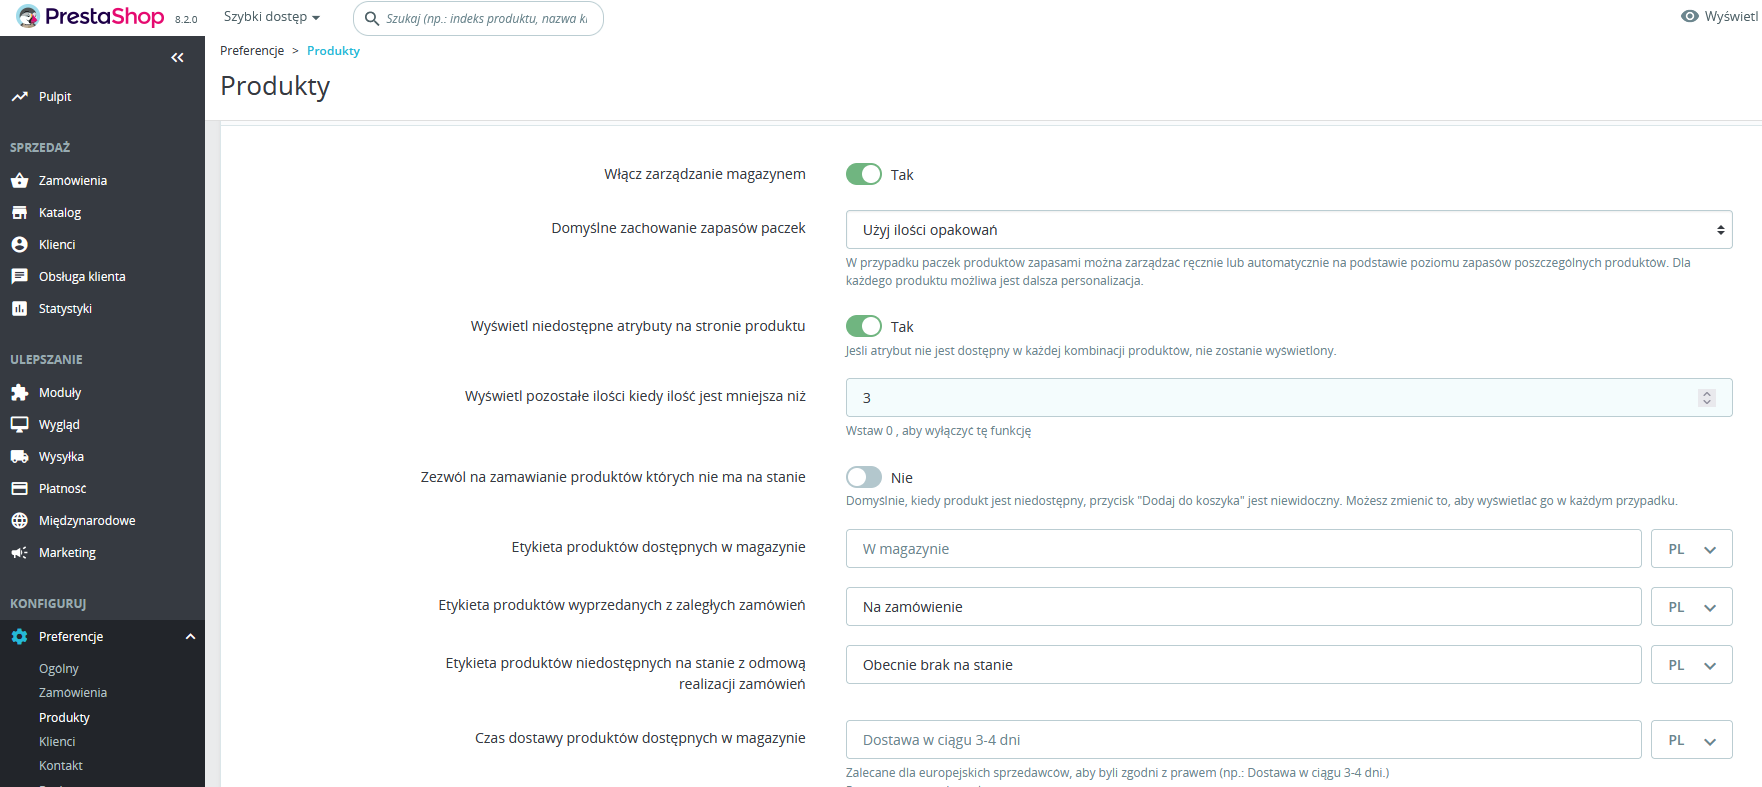Toggle Wyświetl niedostępne atrybuty switch off
Image resolution: width=1762 pixels, height=787 pixels.
tap(864, 326)
